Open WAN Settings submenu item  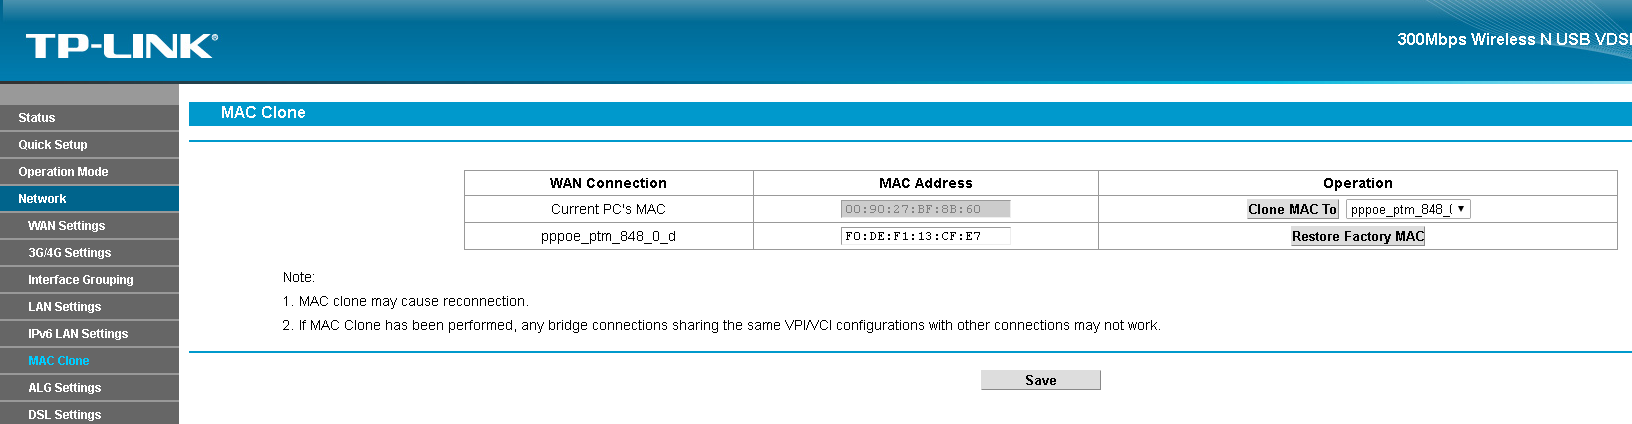(66, 226)
